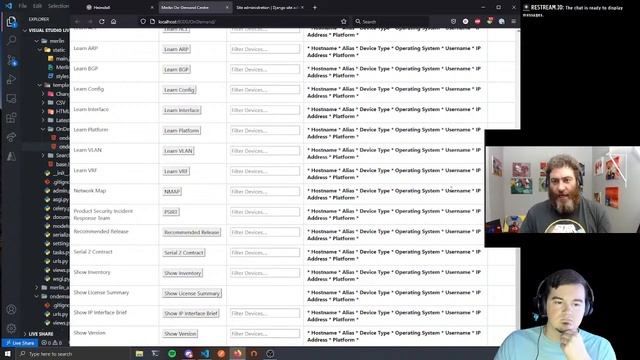
Task: Open the Live Share activity bar icon
Action: (11, 137)
